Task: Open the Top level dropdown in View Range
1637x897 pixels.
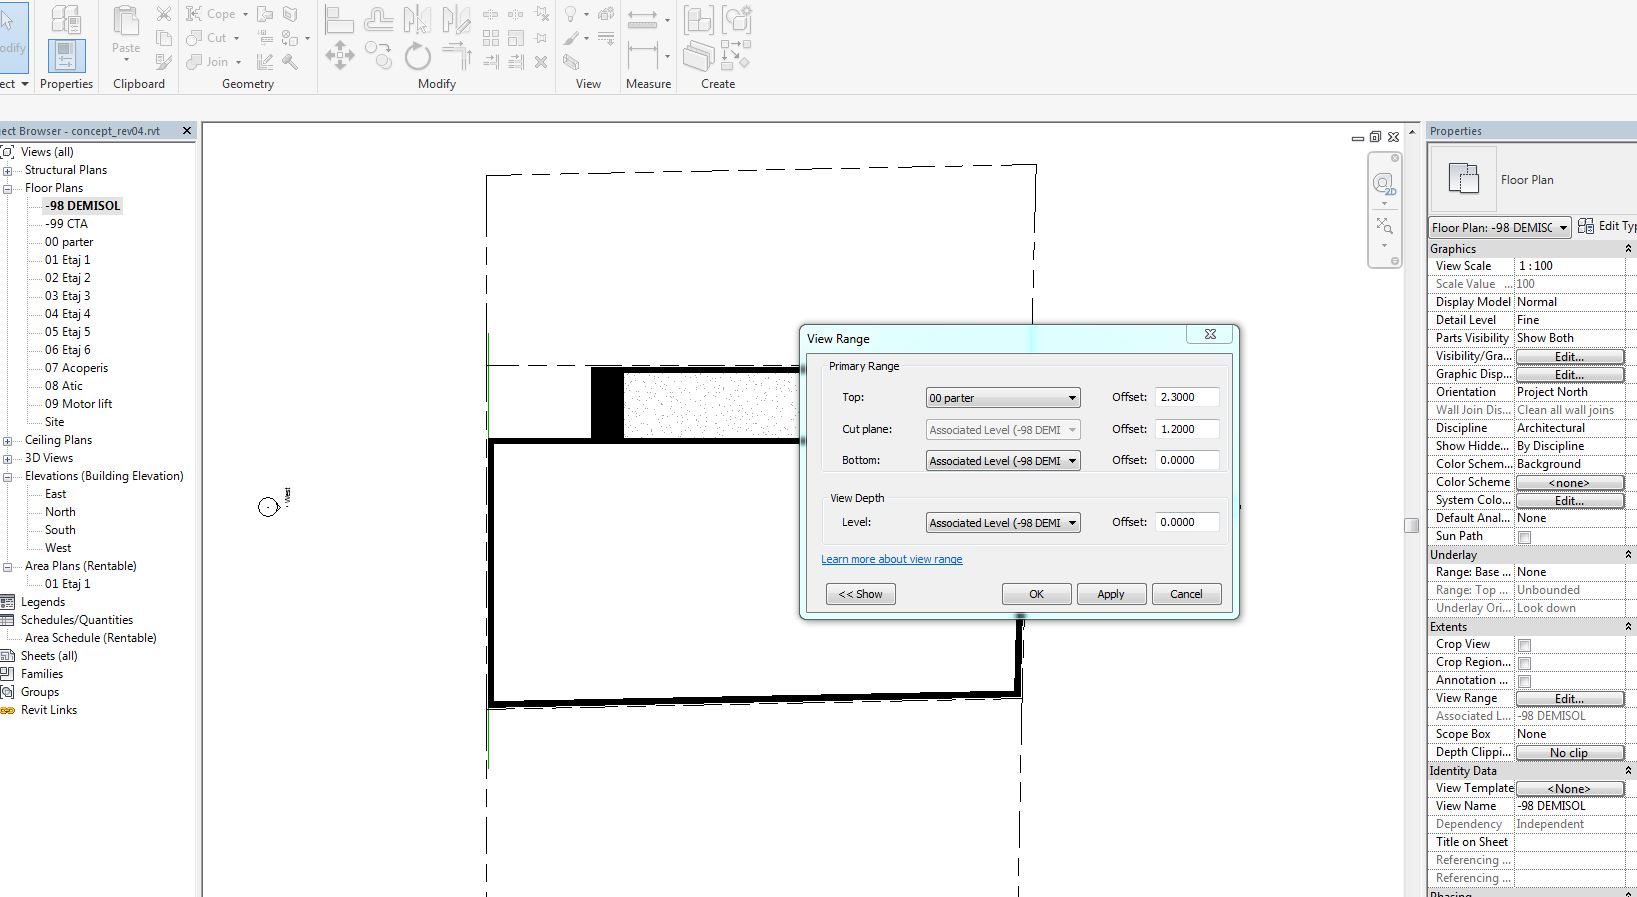Action: click(x=1003, y=398)
